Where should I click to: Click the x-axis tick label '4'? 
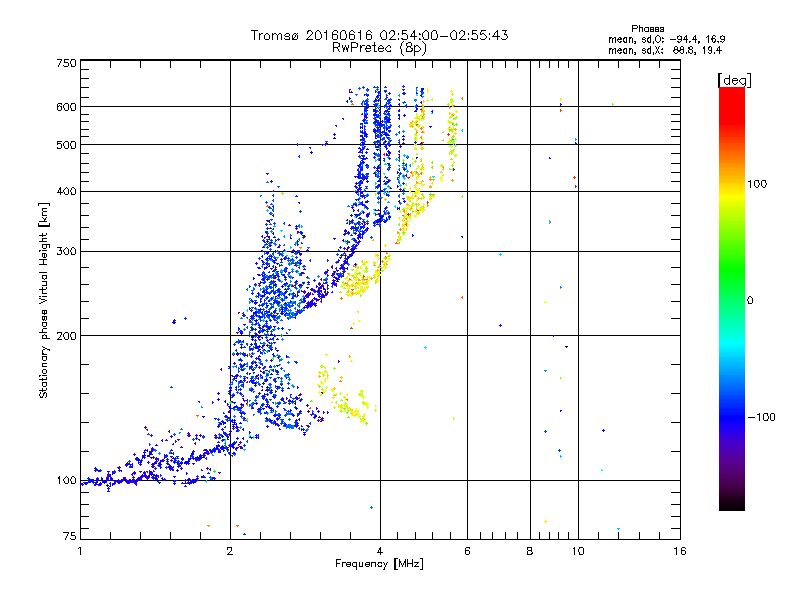pos(380,551)
